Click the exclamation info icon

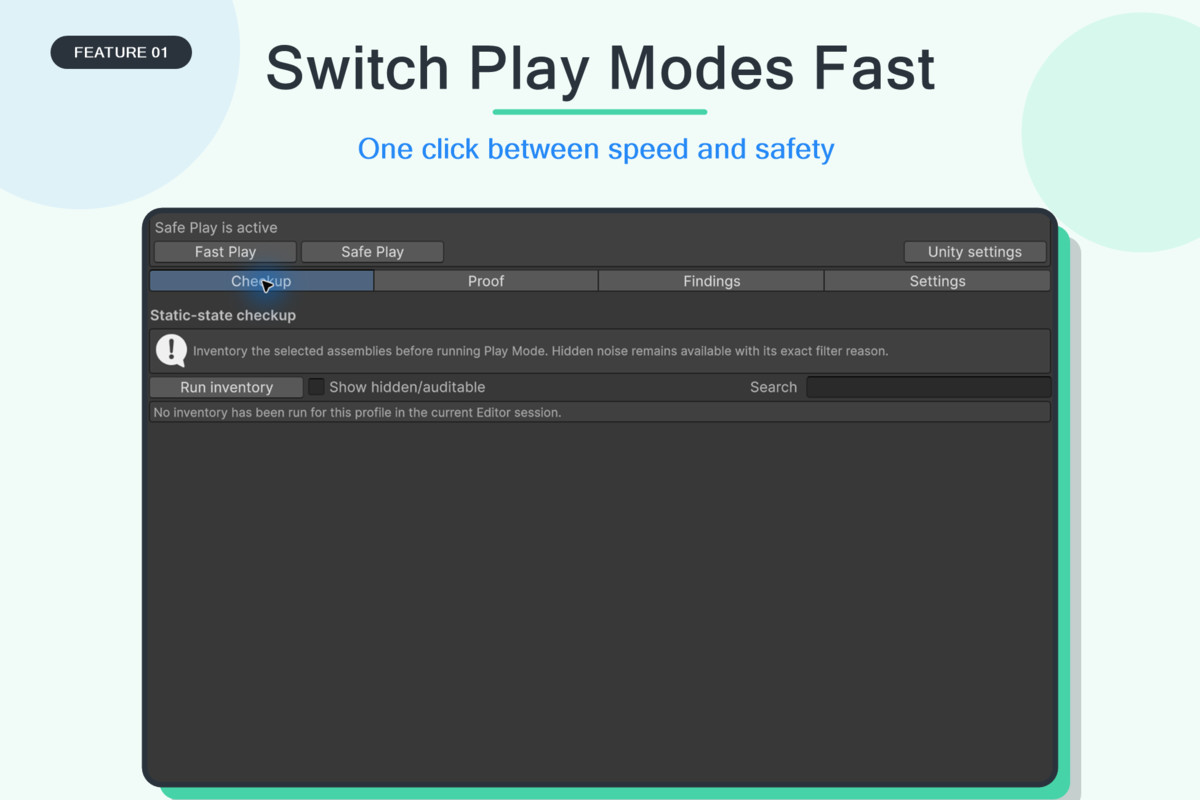coord(172,351)
